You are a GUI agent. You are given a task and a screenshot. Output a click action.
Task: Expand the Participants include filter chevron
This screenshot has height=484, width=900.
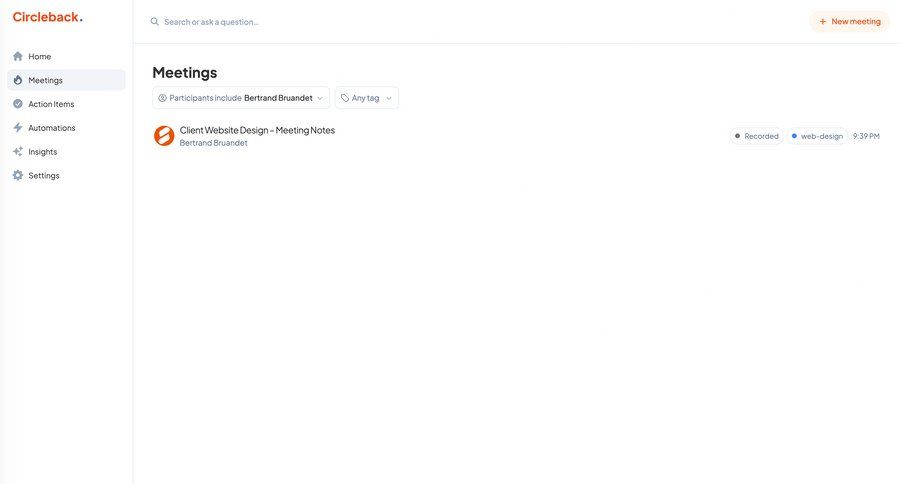click(320, 98)
